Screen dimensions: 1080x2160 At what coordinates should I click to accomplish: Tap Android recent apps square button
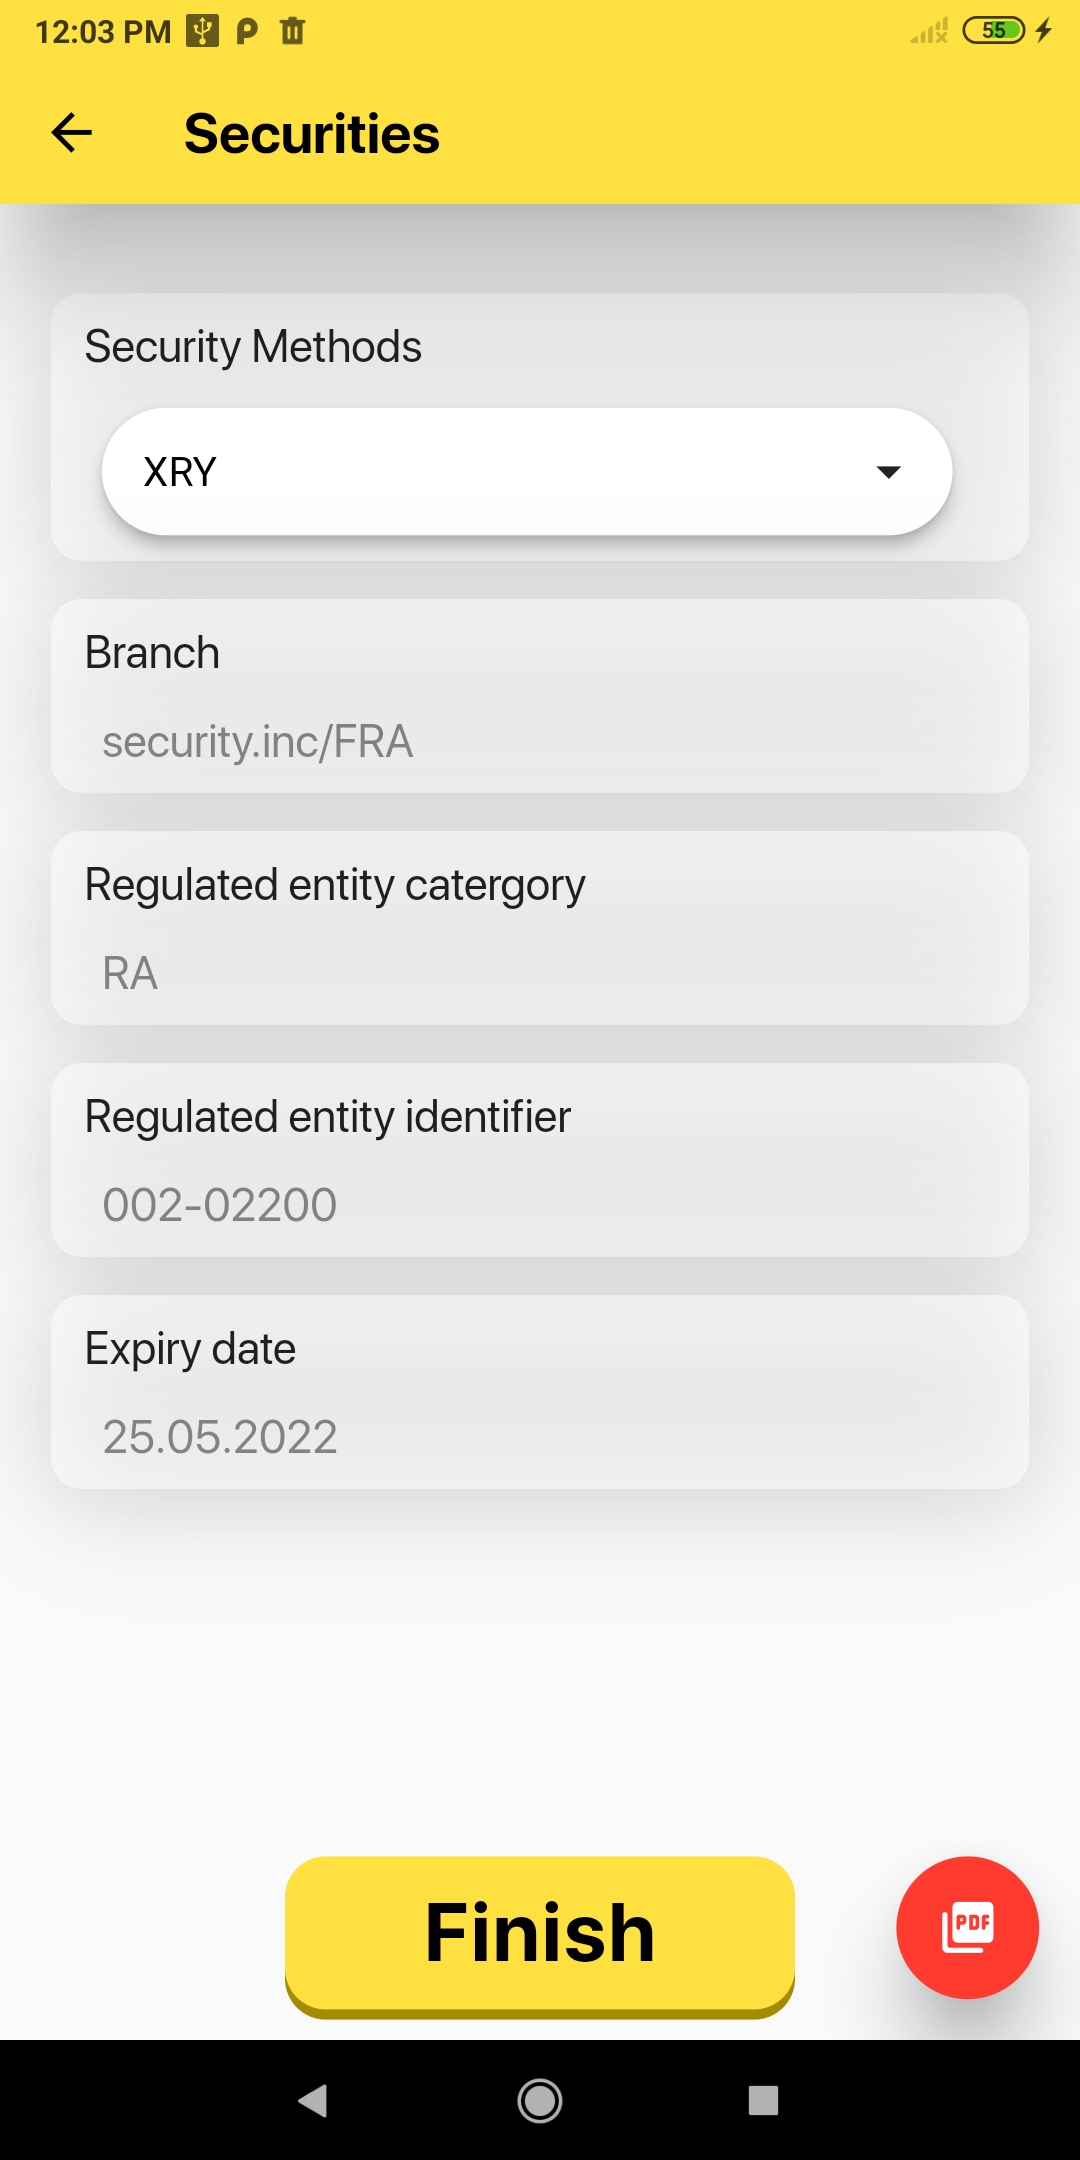(763, 2100)
